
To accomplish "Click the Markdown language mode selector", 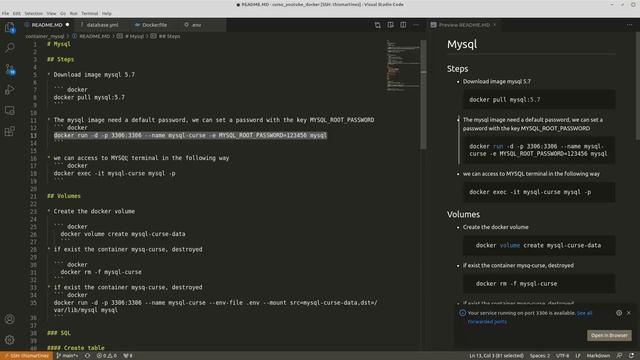I will coord(598,356).
